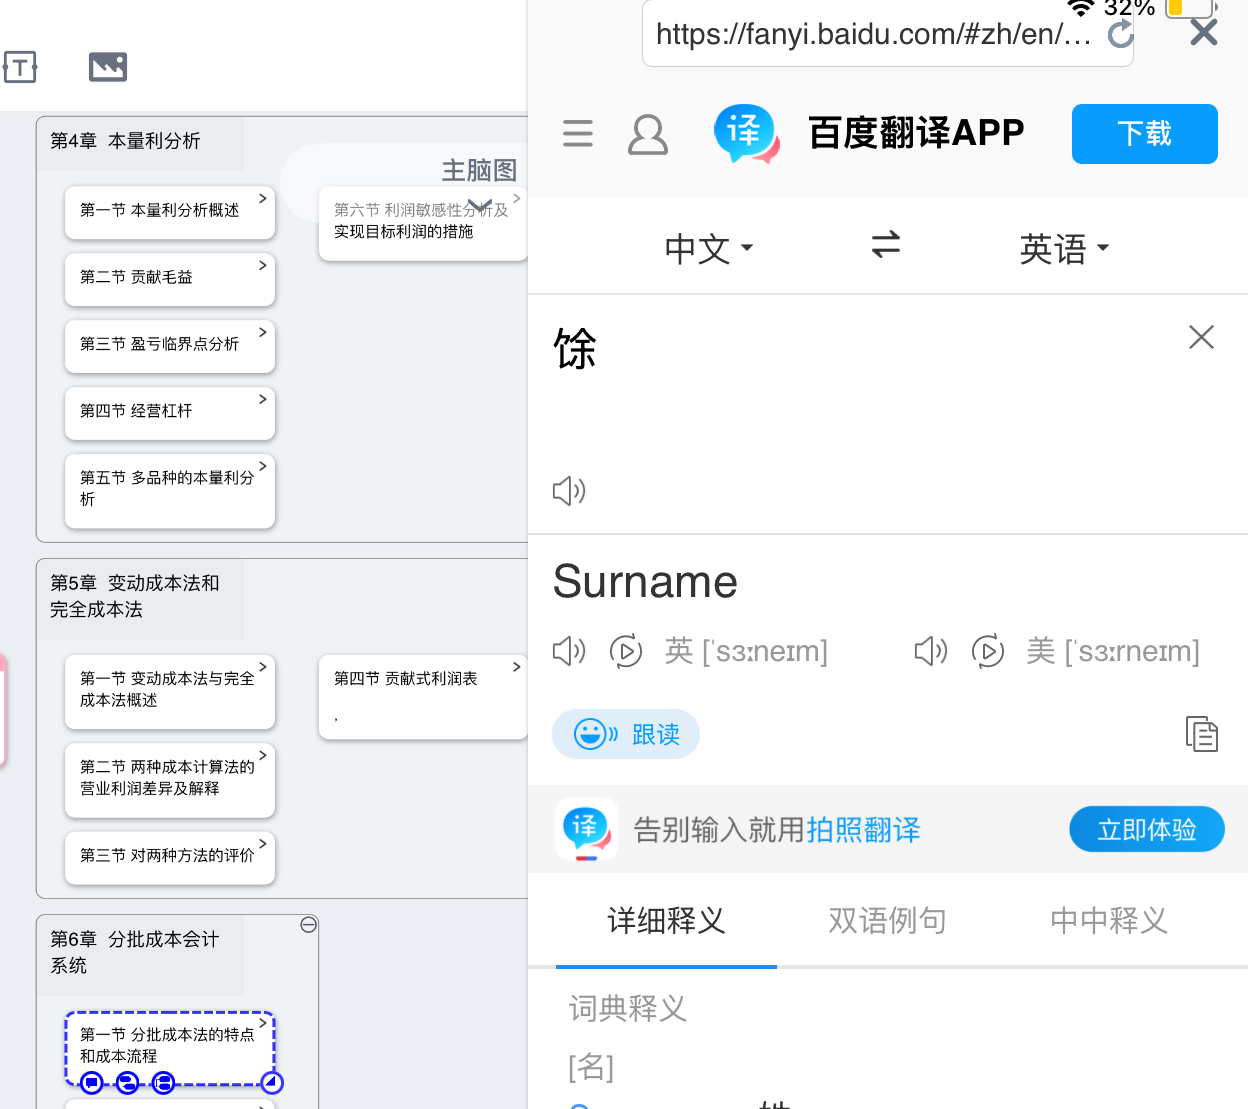
Task: Expand the 第三节 盈亏临界点分析 chevron
Action: 263,332
